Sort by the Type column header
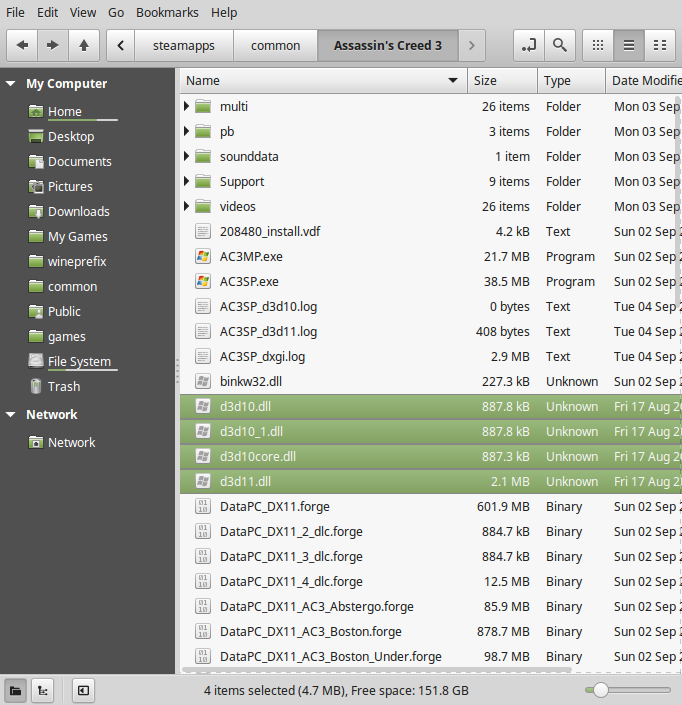Screen dimensions: 682x705 (x=571, y=81)
